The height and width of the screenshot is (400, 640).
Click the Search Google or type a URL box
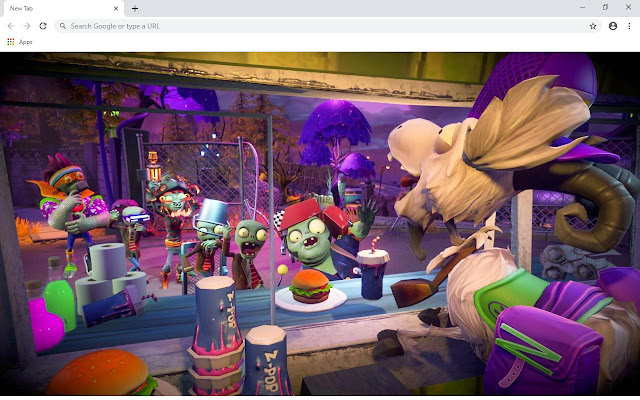328,26
